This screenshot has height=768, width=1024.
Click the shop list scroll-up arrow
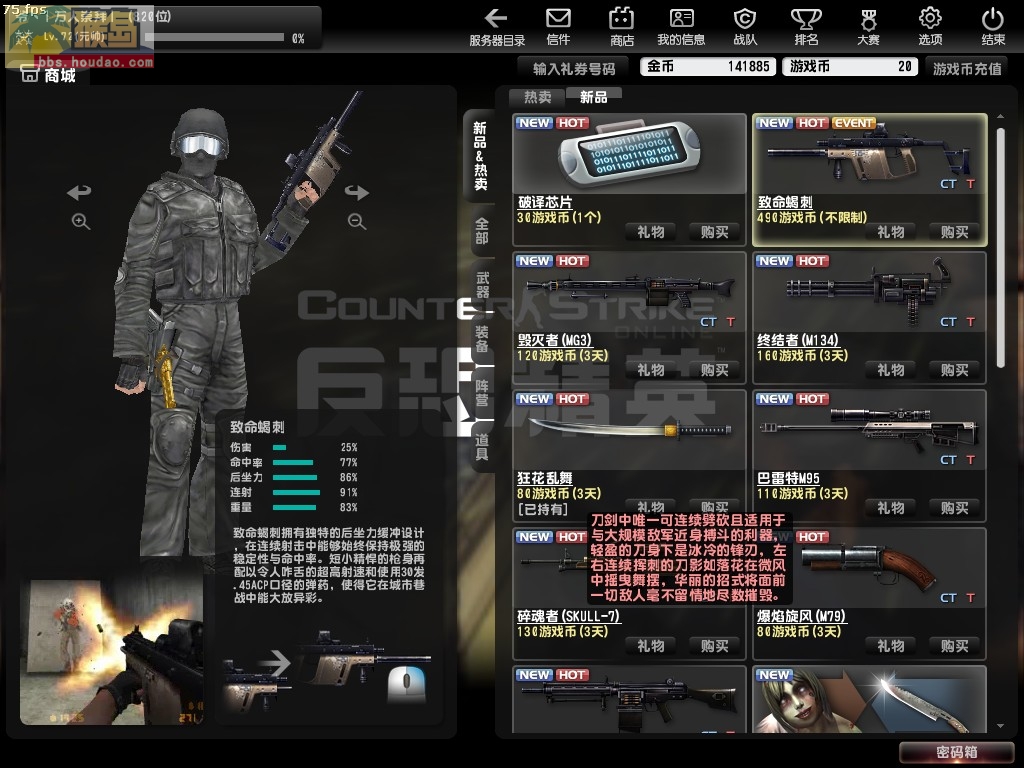click(x=1000, y=117)
